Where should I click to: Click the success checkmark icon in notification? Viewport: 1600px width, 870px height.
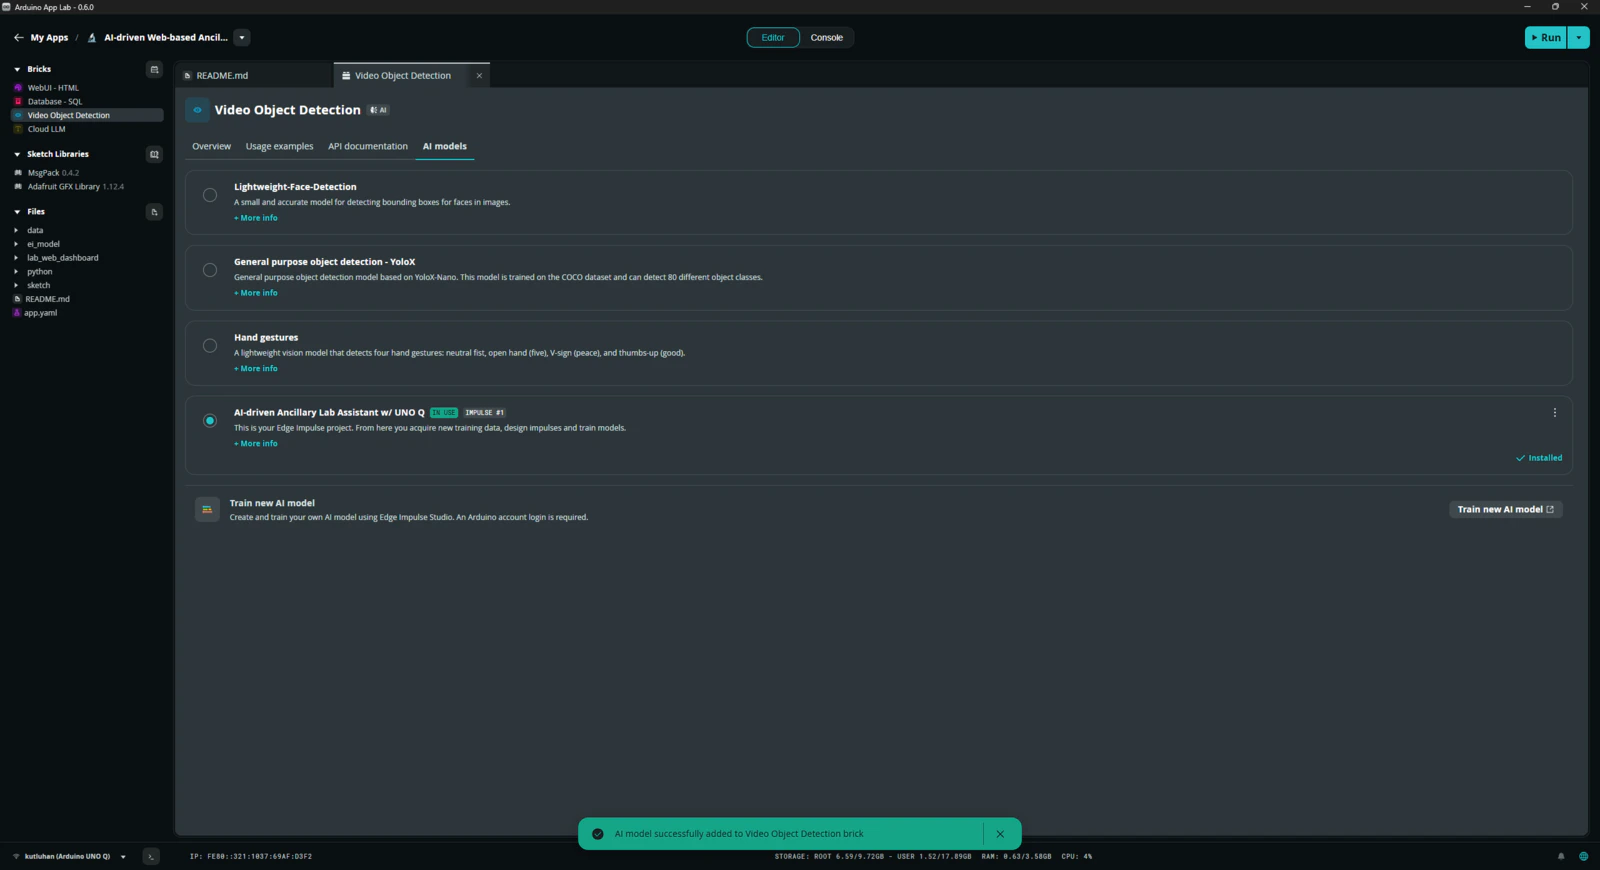point(598,834)
